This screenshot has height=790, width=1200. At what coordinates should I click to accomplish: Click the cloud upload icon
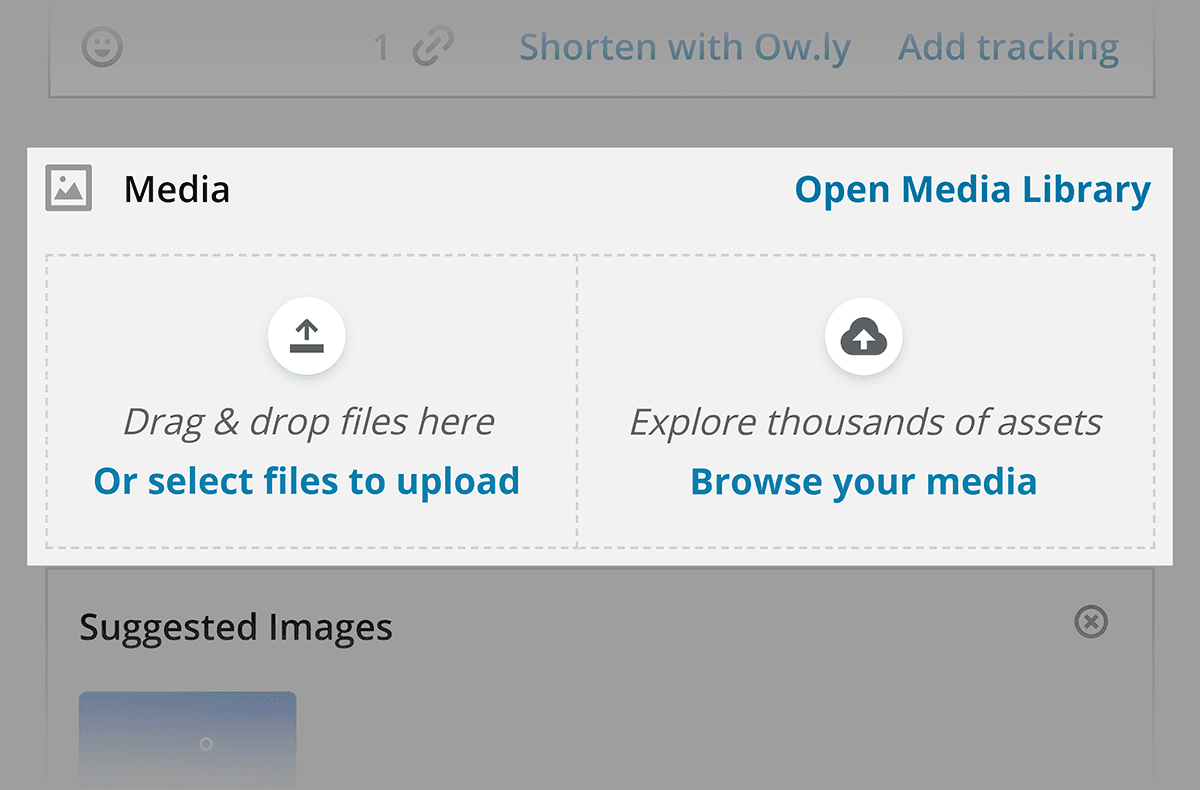(864, 336)
